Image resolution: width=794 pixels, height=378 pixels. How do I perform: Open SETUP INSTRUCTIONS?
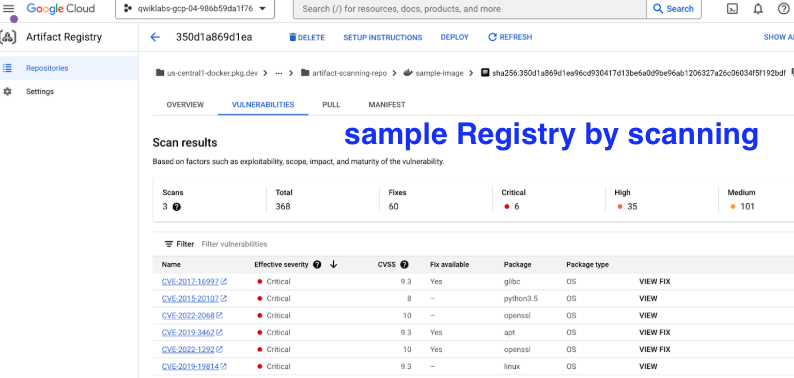pos(383,37)
